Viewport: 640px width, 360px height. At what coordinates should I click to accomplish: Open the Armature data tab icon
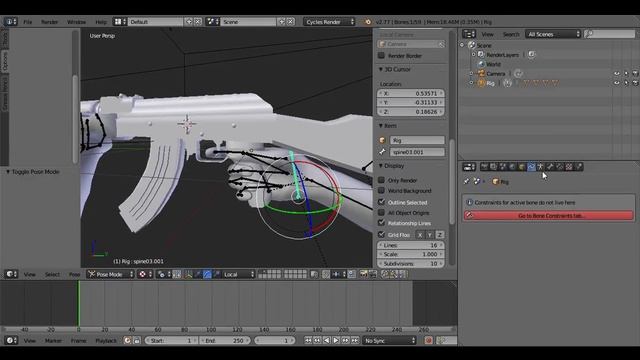[x=540, y=167]
